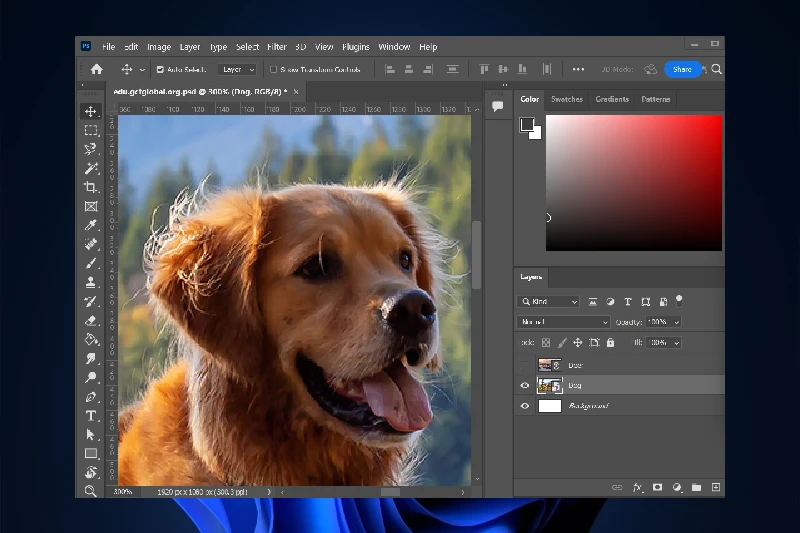The height and width of the screenshot is (533, 800).
Task: Uncheck the Auto-Select checkbox
Action: coord(160,70)
